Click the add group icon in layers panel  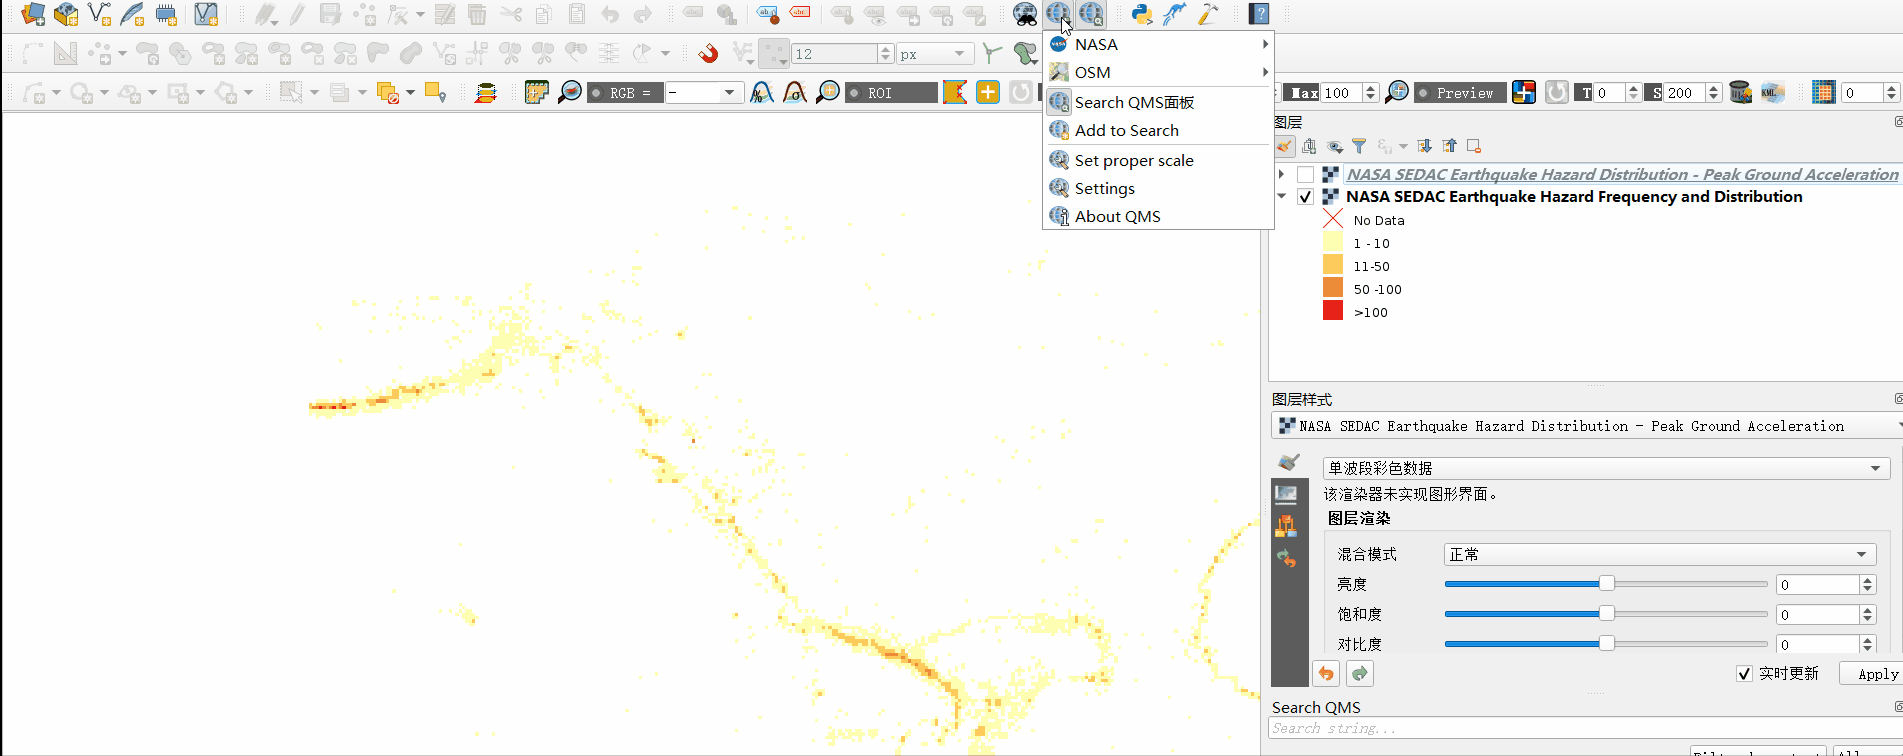1310,147
